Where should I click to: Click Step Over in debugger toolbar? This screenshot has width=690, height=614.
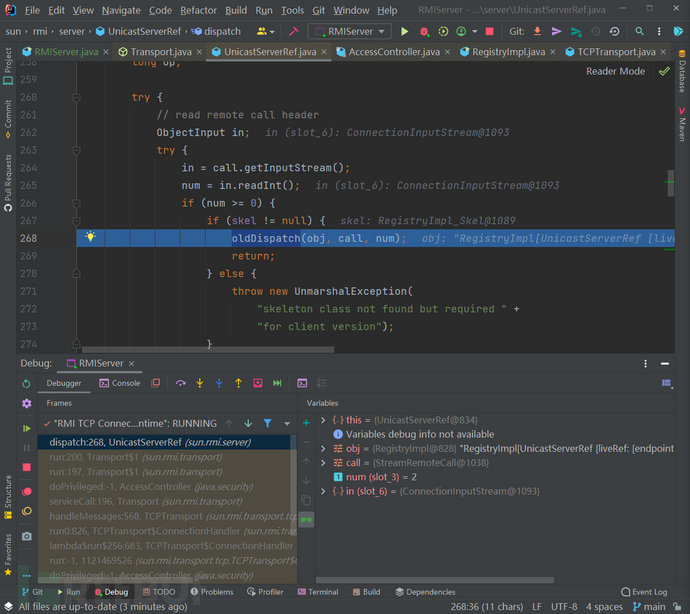pyautogui.click(x=180, y=383)
